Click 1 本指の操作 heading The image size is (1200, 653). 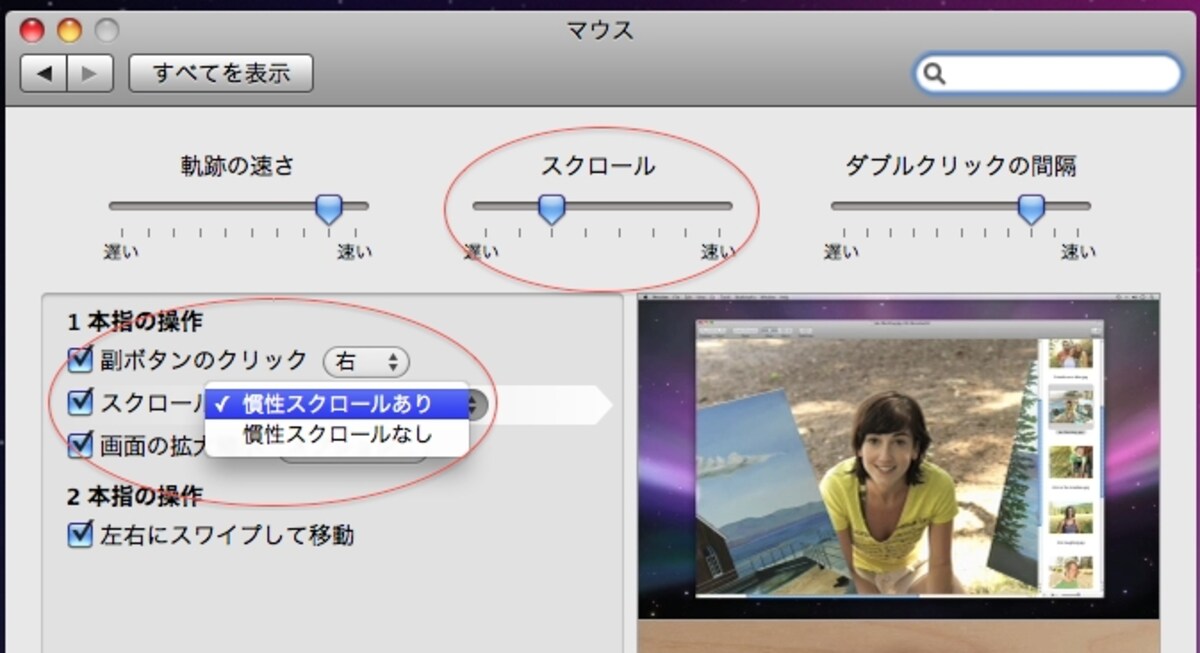coord(135,322)
